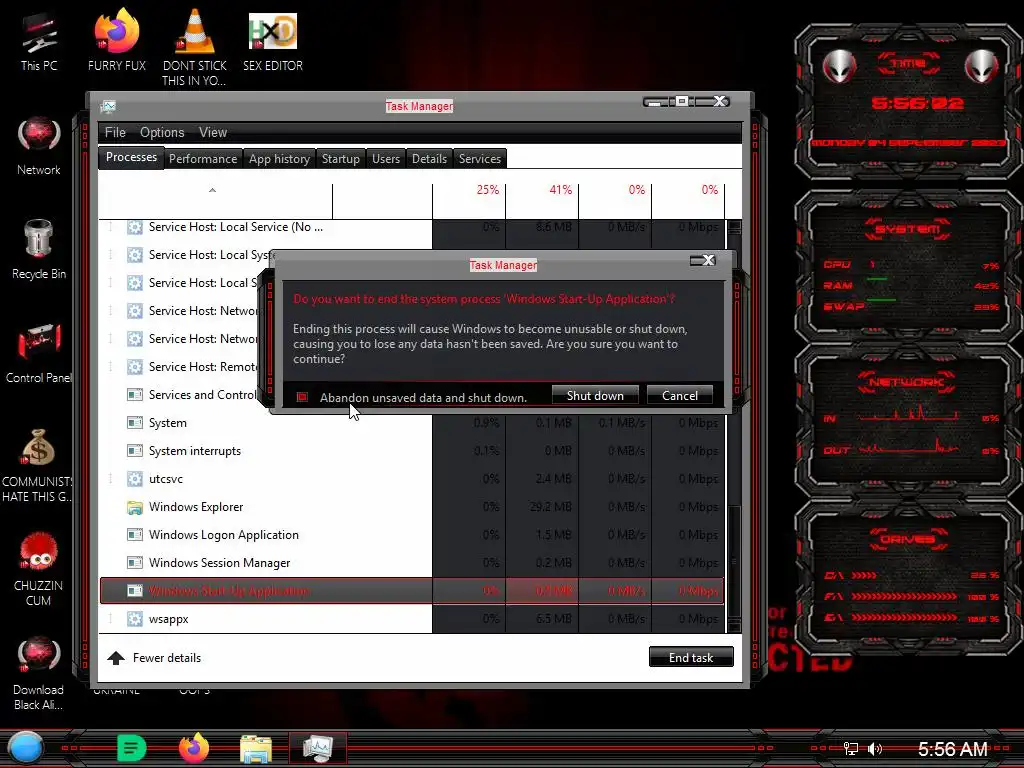Select the Windows Explorer process row
Viewport: 1024px width, 768px height.
(411, 507)
